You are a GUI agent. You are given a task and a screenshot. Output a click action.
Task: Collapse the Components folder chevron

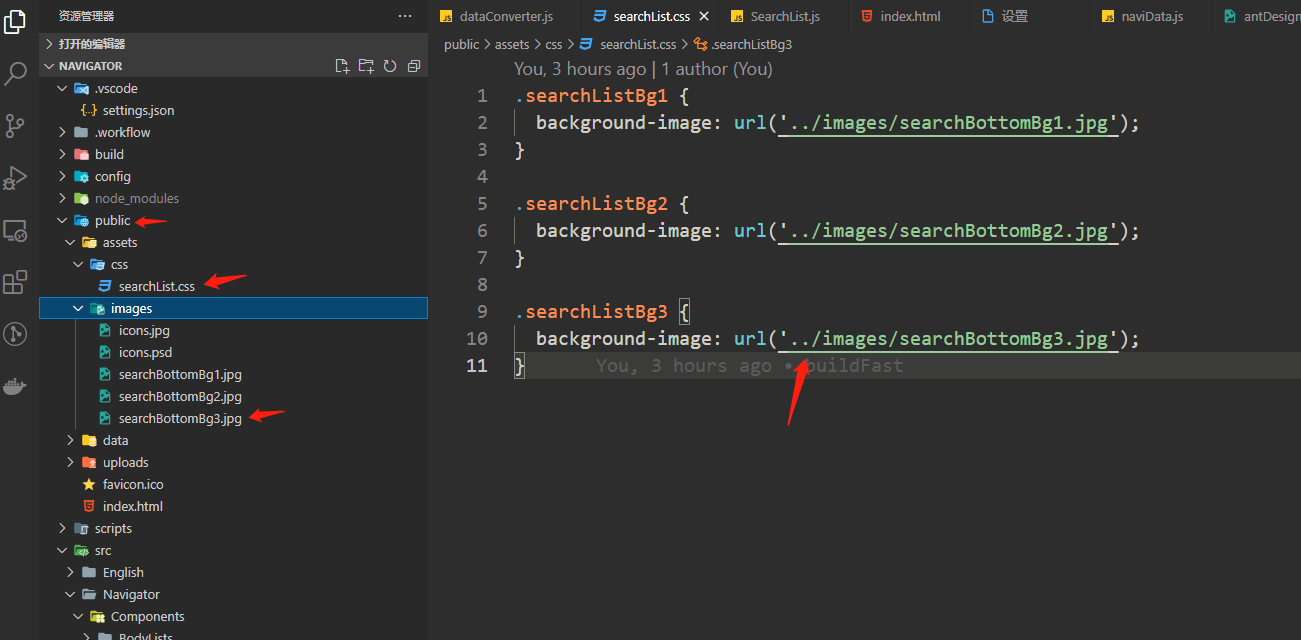click(x=79, y=616)
